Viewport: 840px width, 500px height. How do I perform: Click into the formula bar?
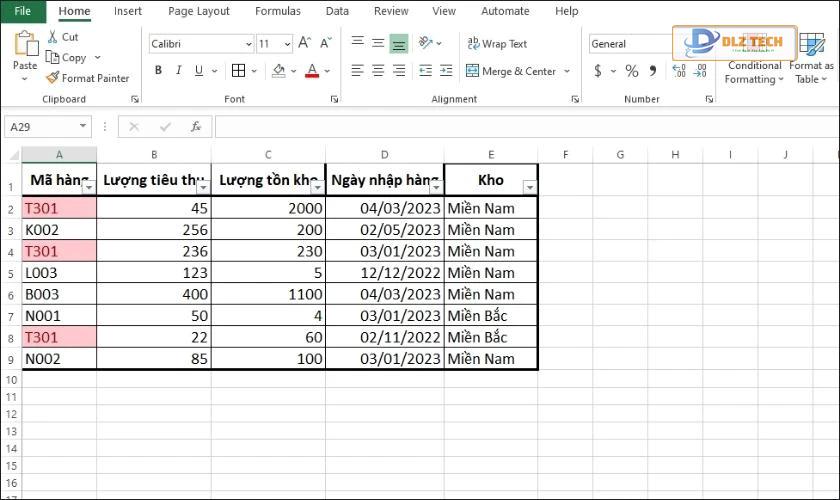[x=525, y=127]
